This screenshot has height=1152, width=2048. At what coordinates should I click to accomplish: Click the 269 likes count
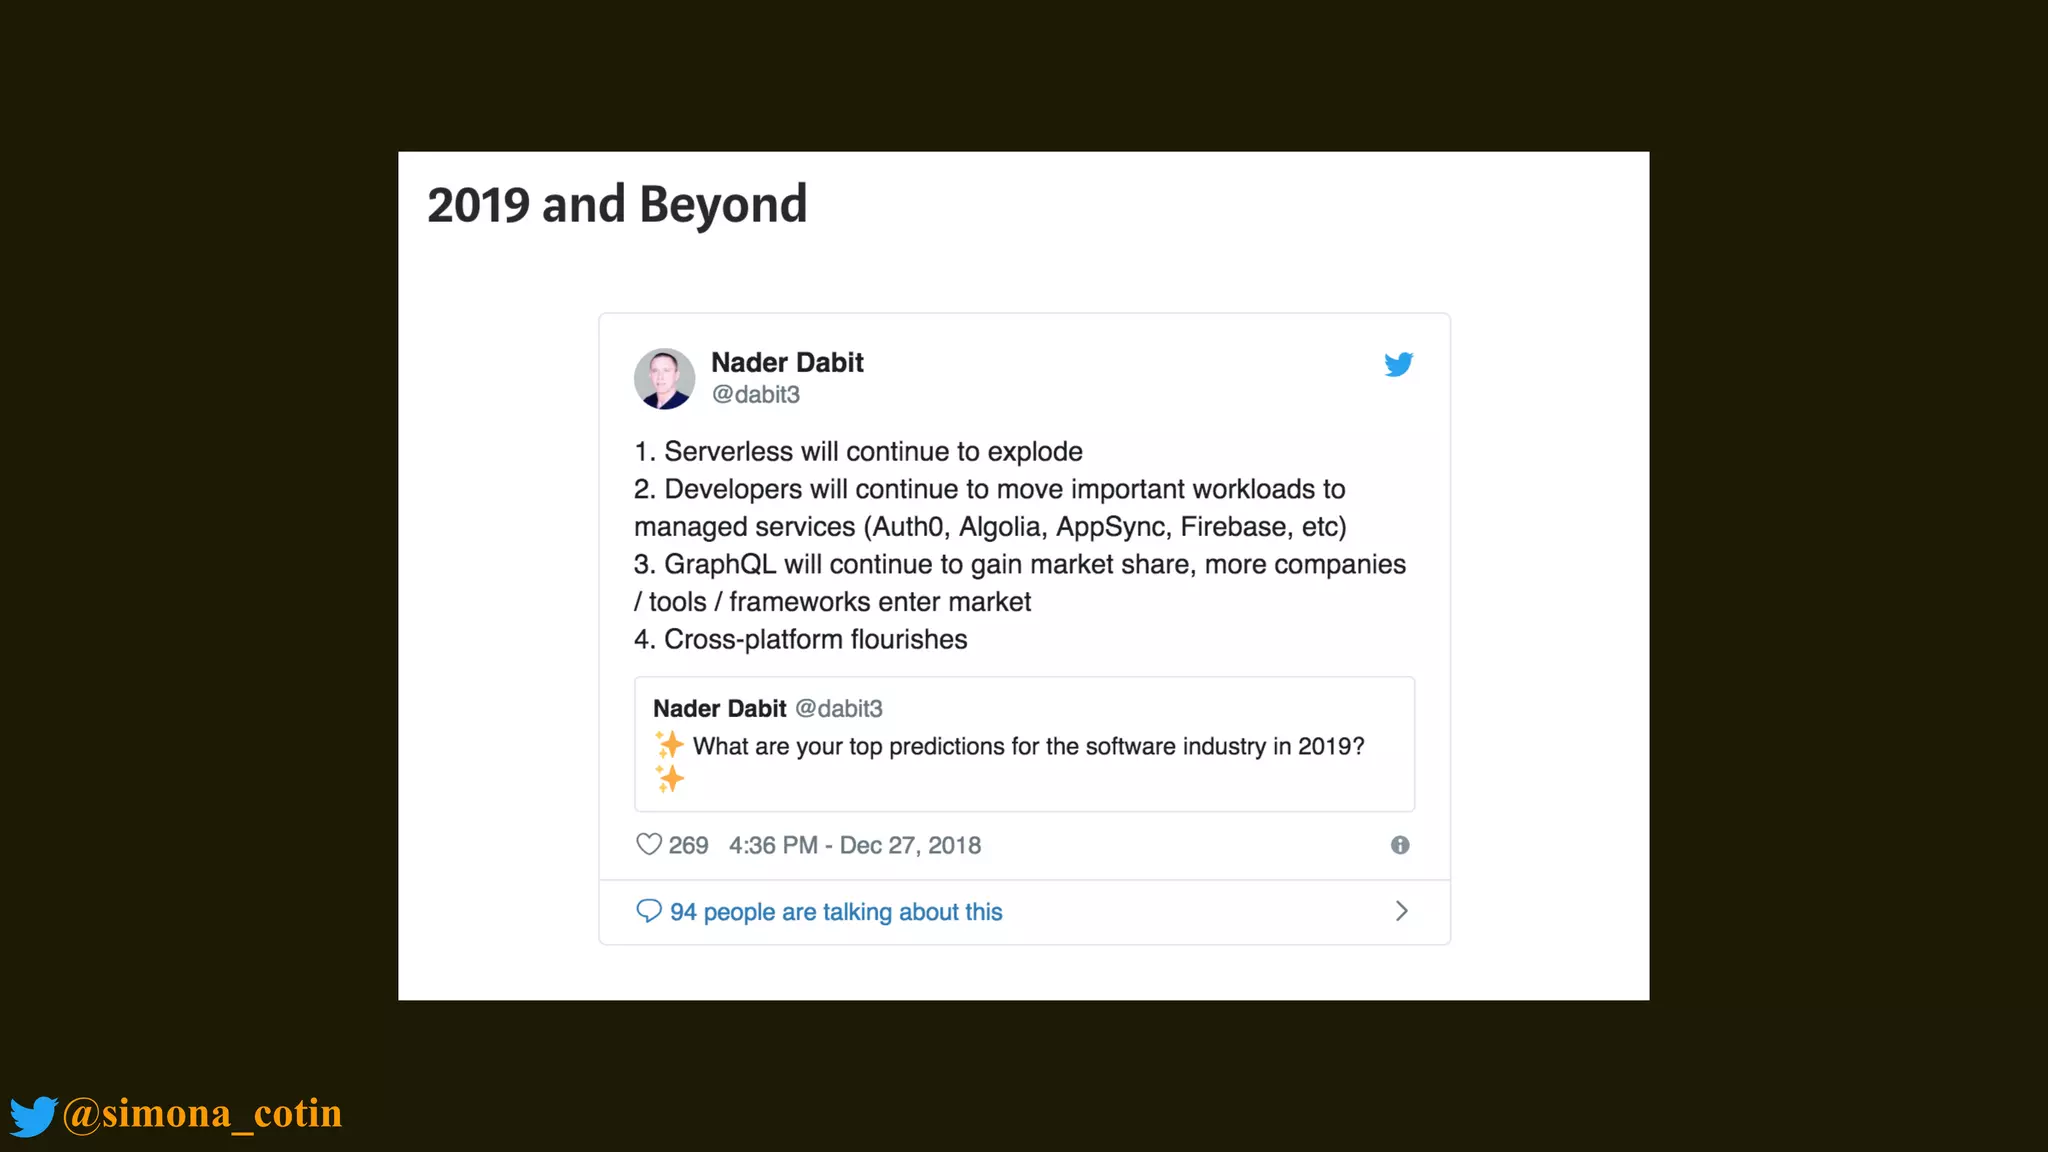[688, 845]
